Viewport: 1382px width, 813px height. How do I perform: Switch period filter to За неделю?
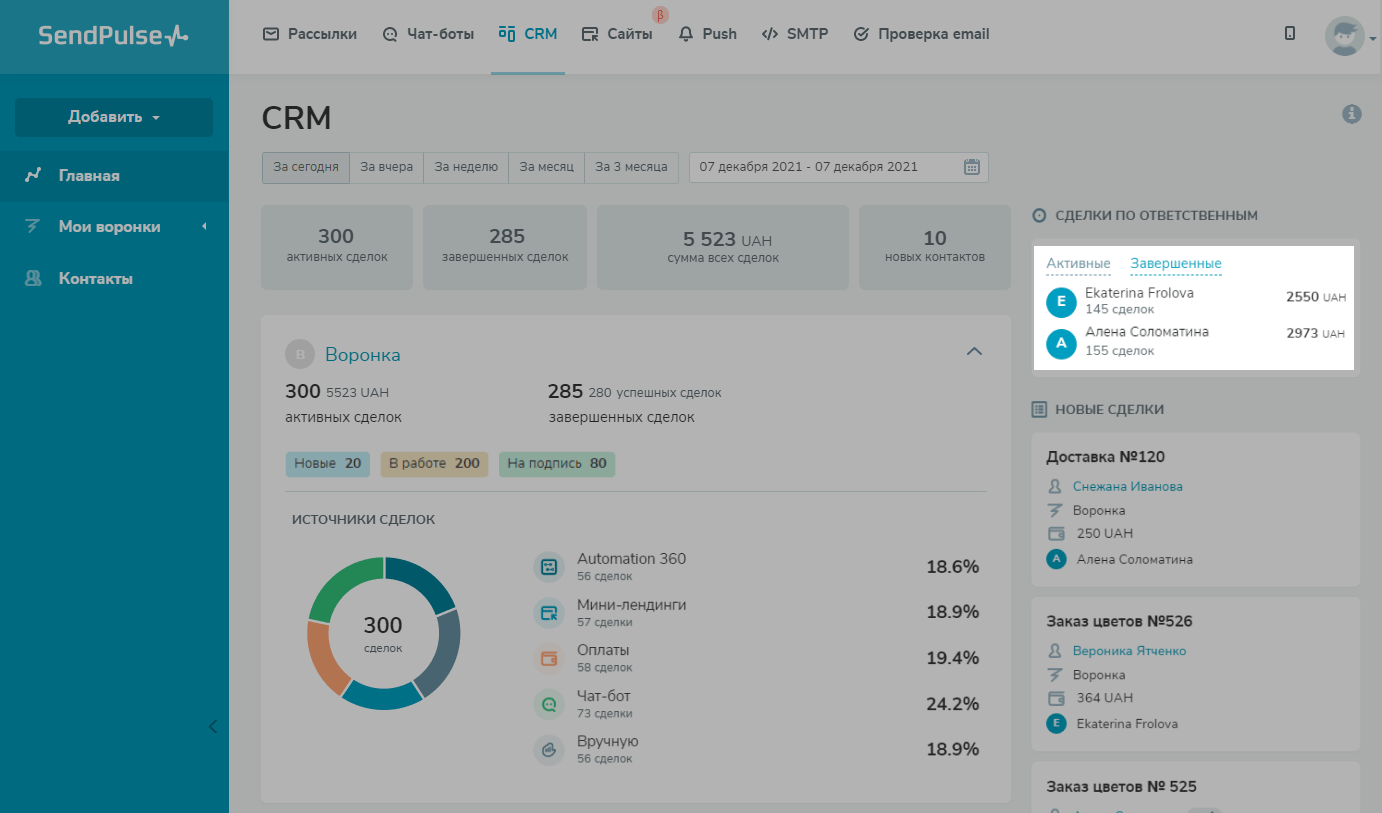(466, 167)
